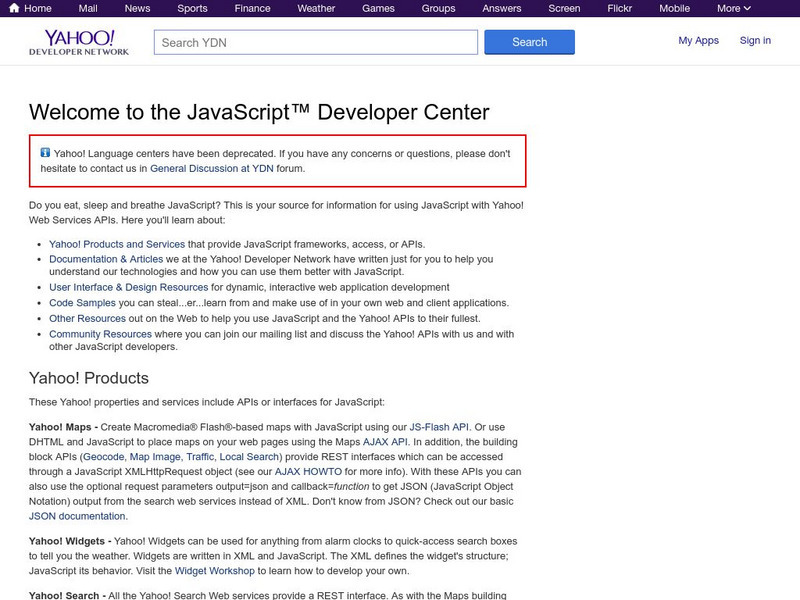Click the bold Yahoo! Widgets label

click(67, 541)
